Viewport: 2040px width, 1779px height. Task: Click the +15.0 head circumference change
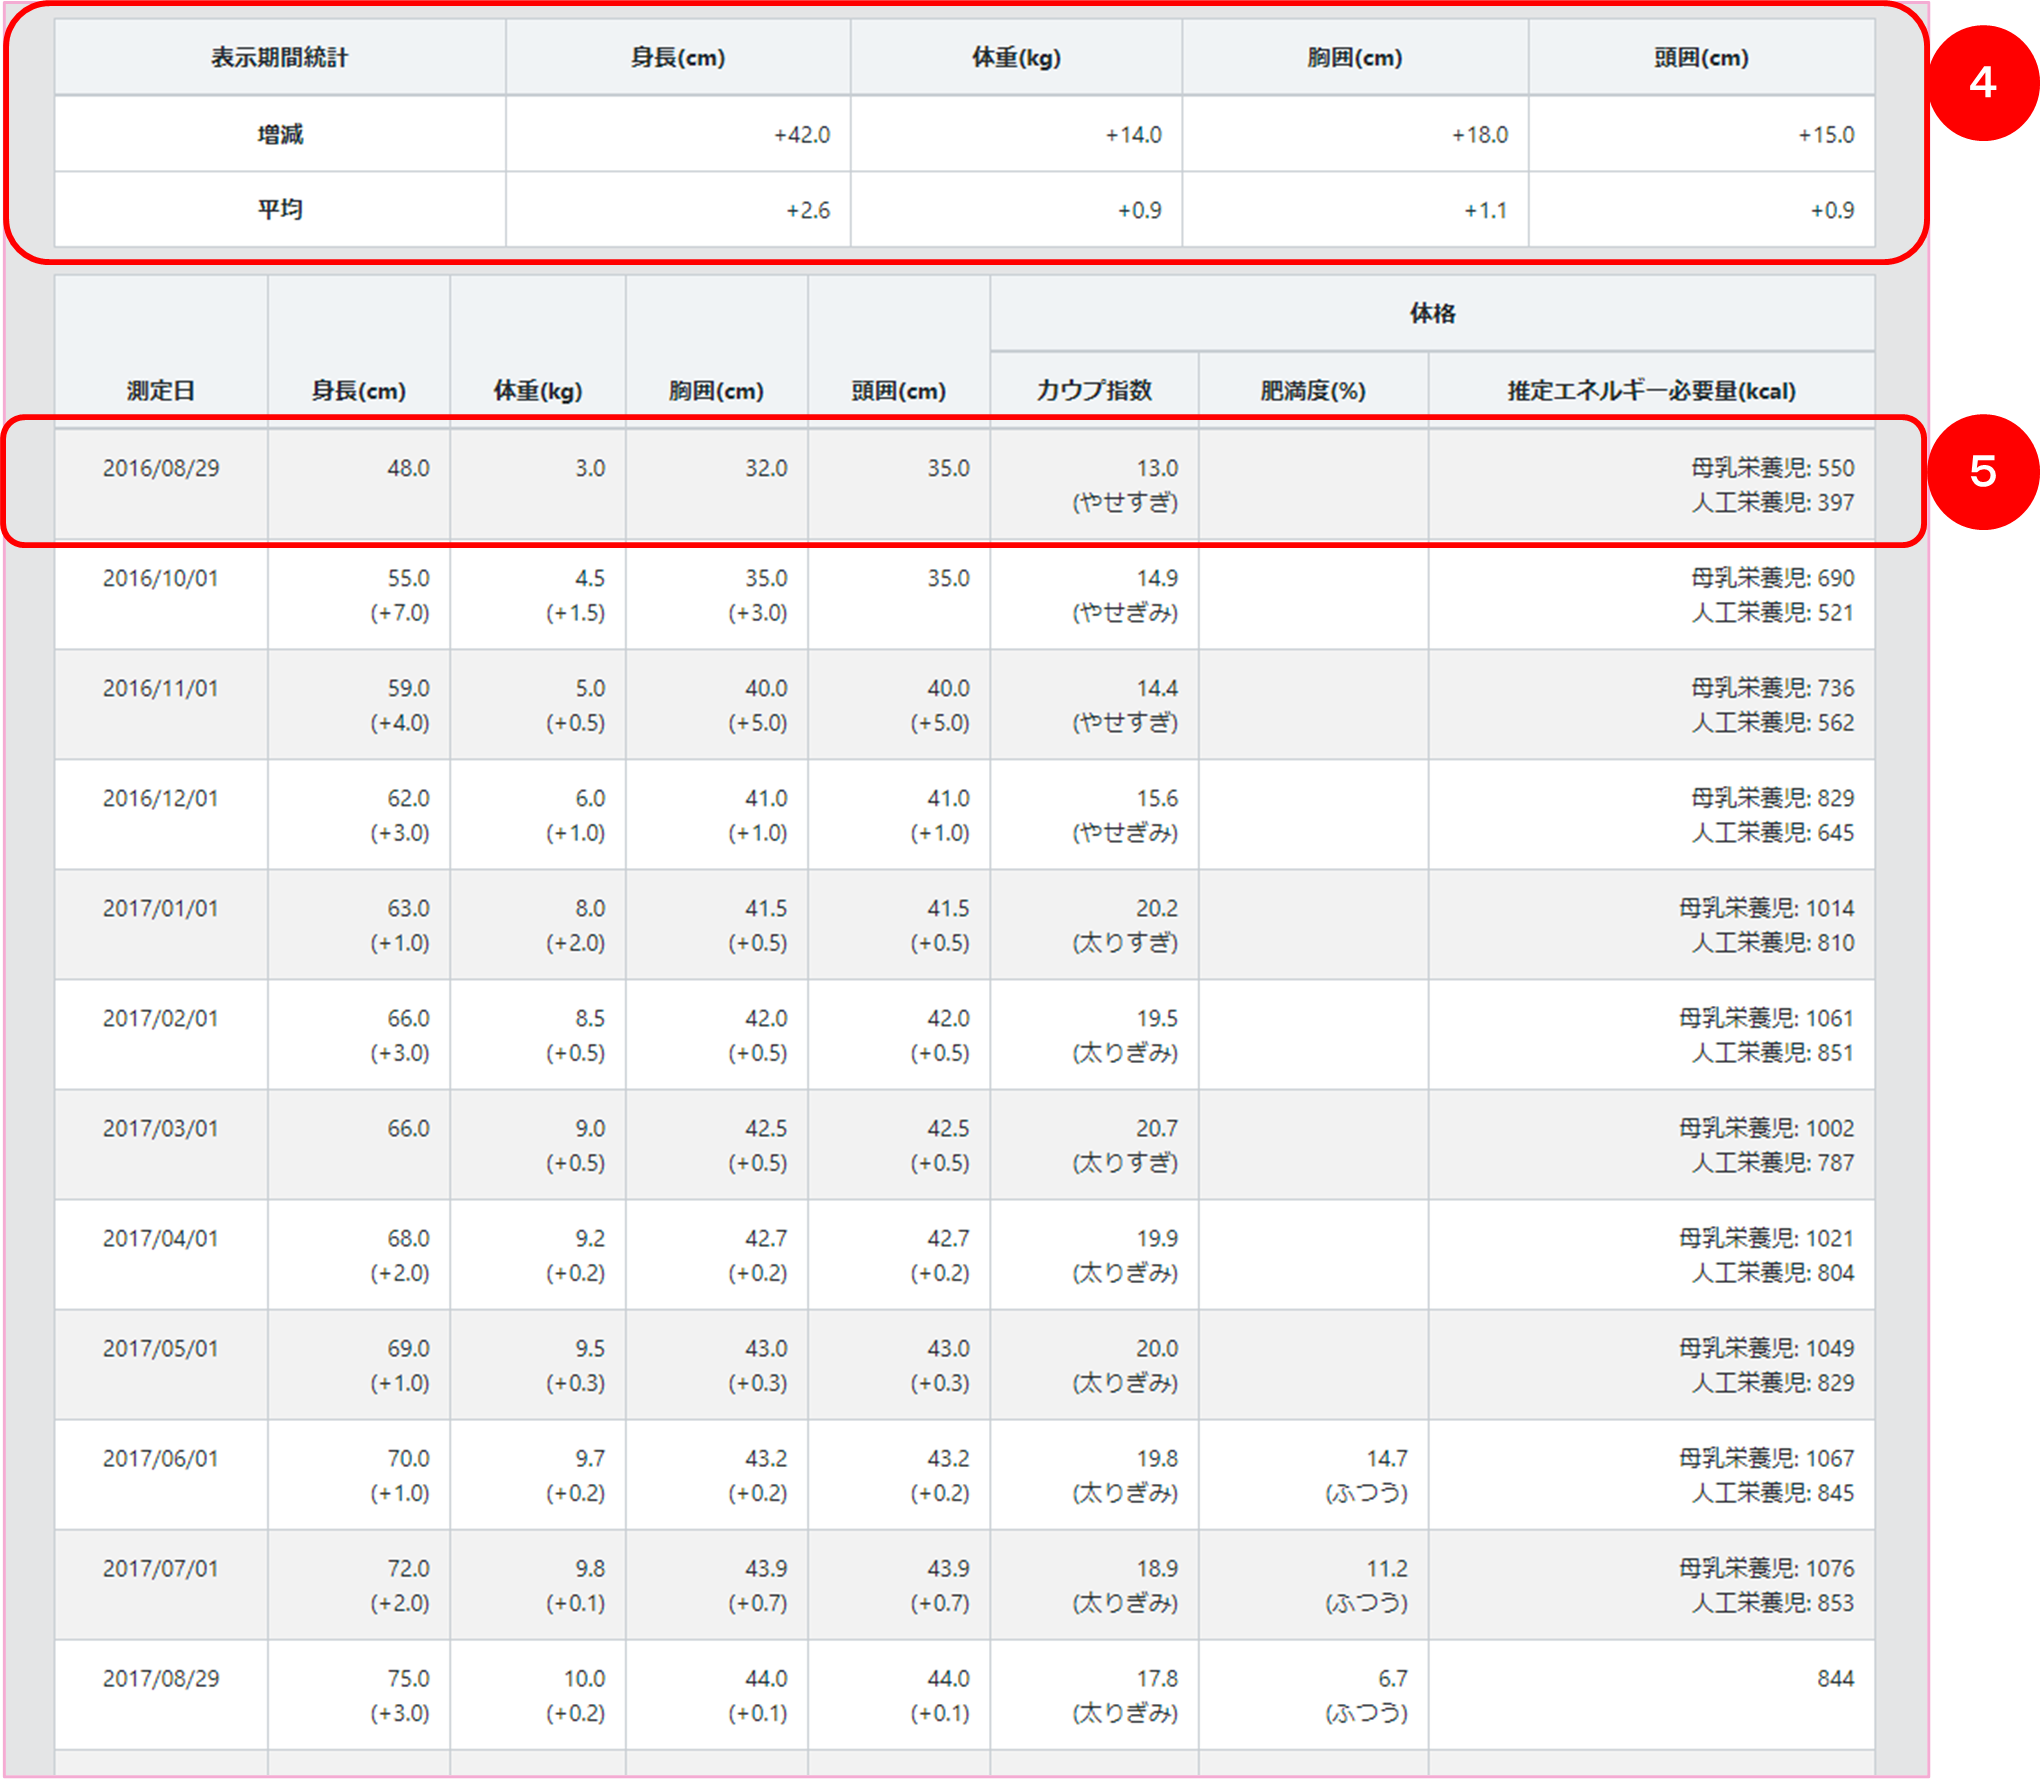click(1825, 134)
